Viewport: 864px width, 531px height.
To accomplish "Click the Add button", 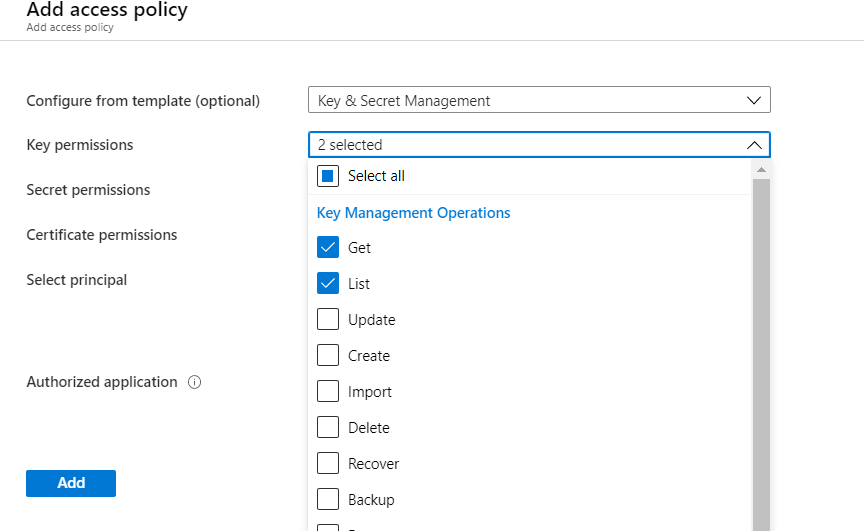I will 71,483.
